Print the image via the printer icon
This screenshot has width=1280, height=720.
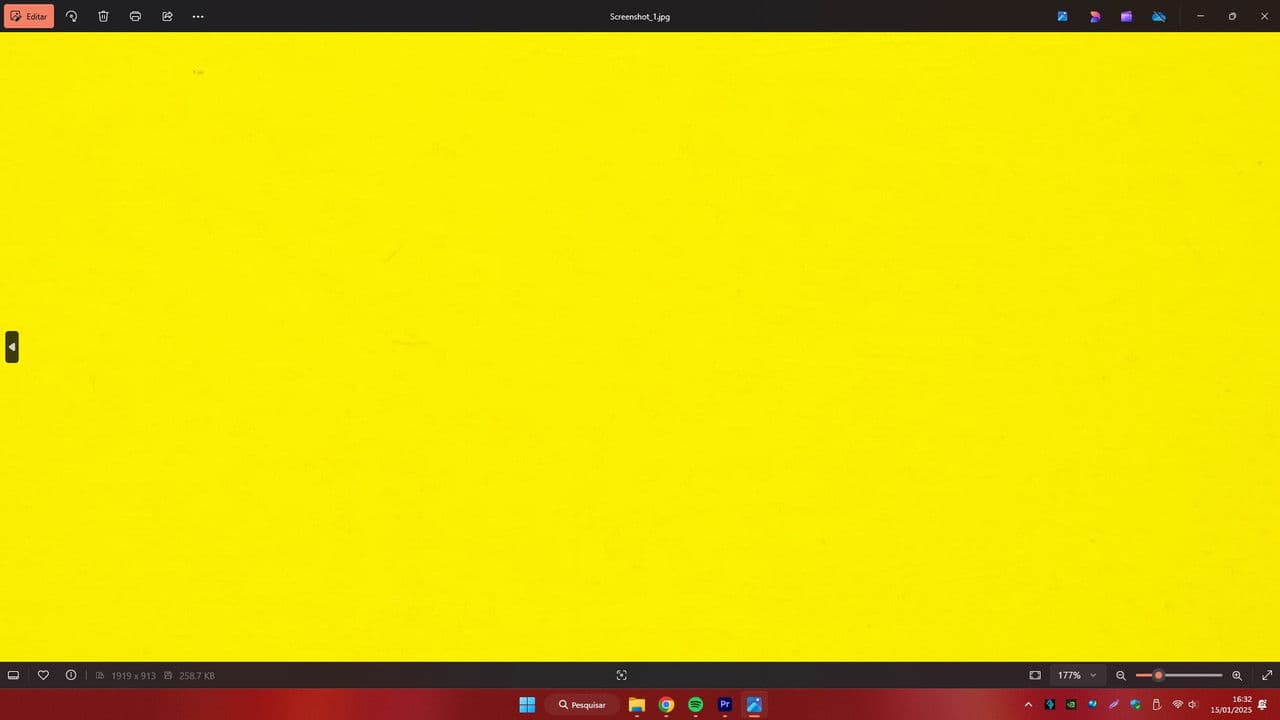pos(135,17)
